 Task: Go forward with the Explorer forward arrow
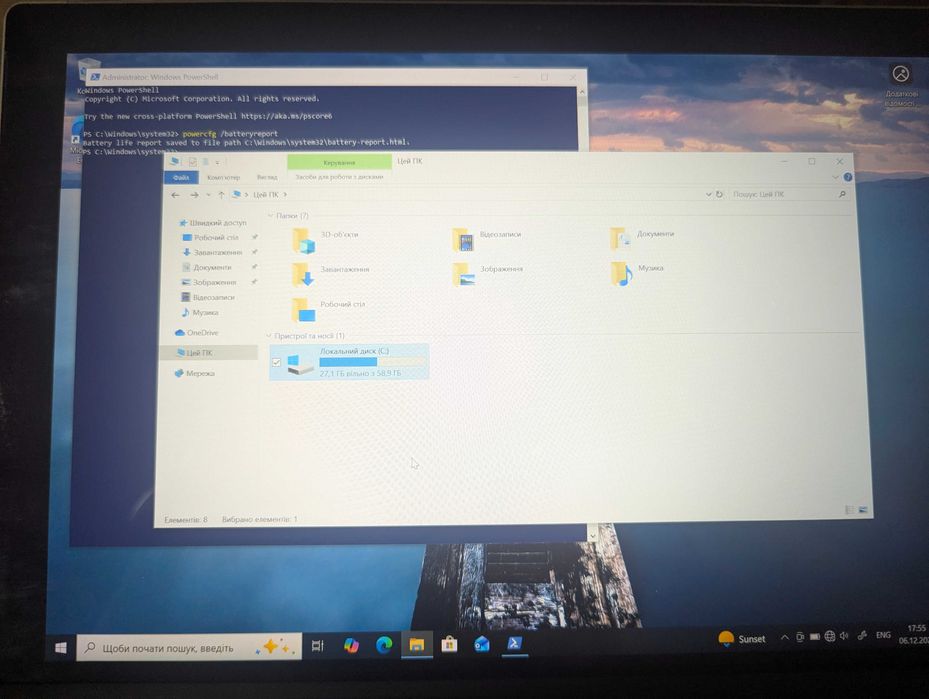[x=194, y=195]
